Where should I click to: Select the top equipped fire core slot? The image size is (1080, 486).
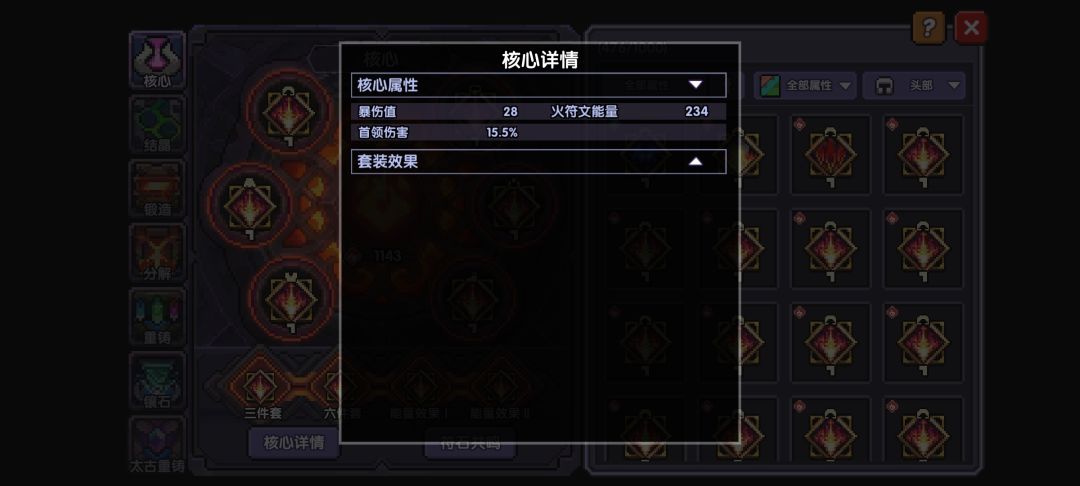pos(290,112)
